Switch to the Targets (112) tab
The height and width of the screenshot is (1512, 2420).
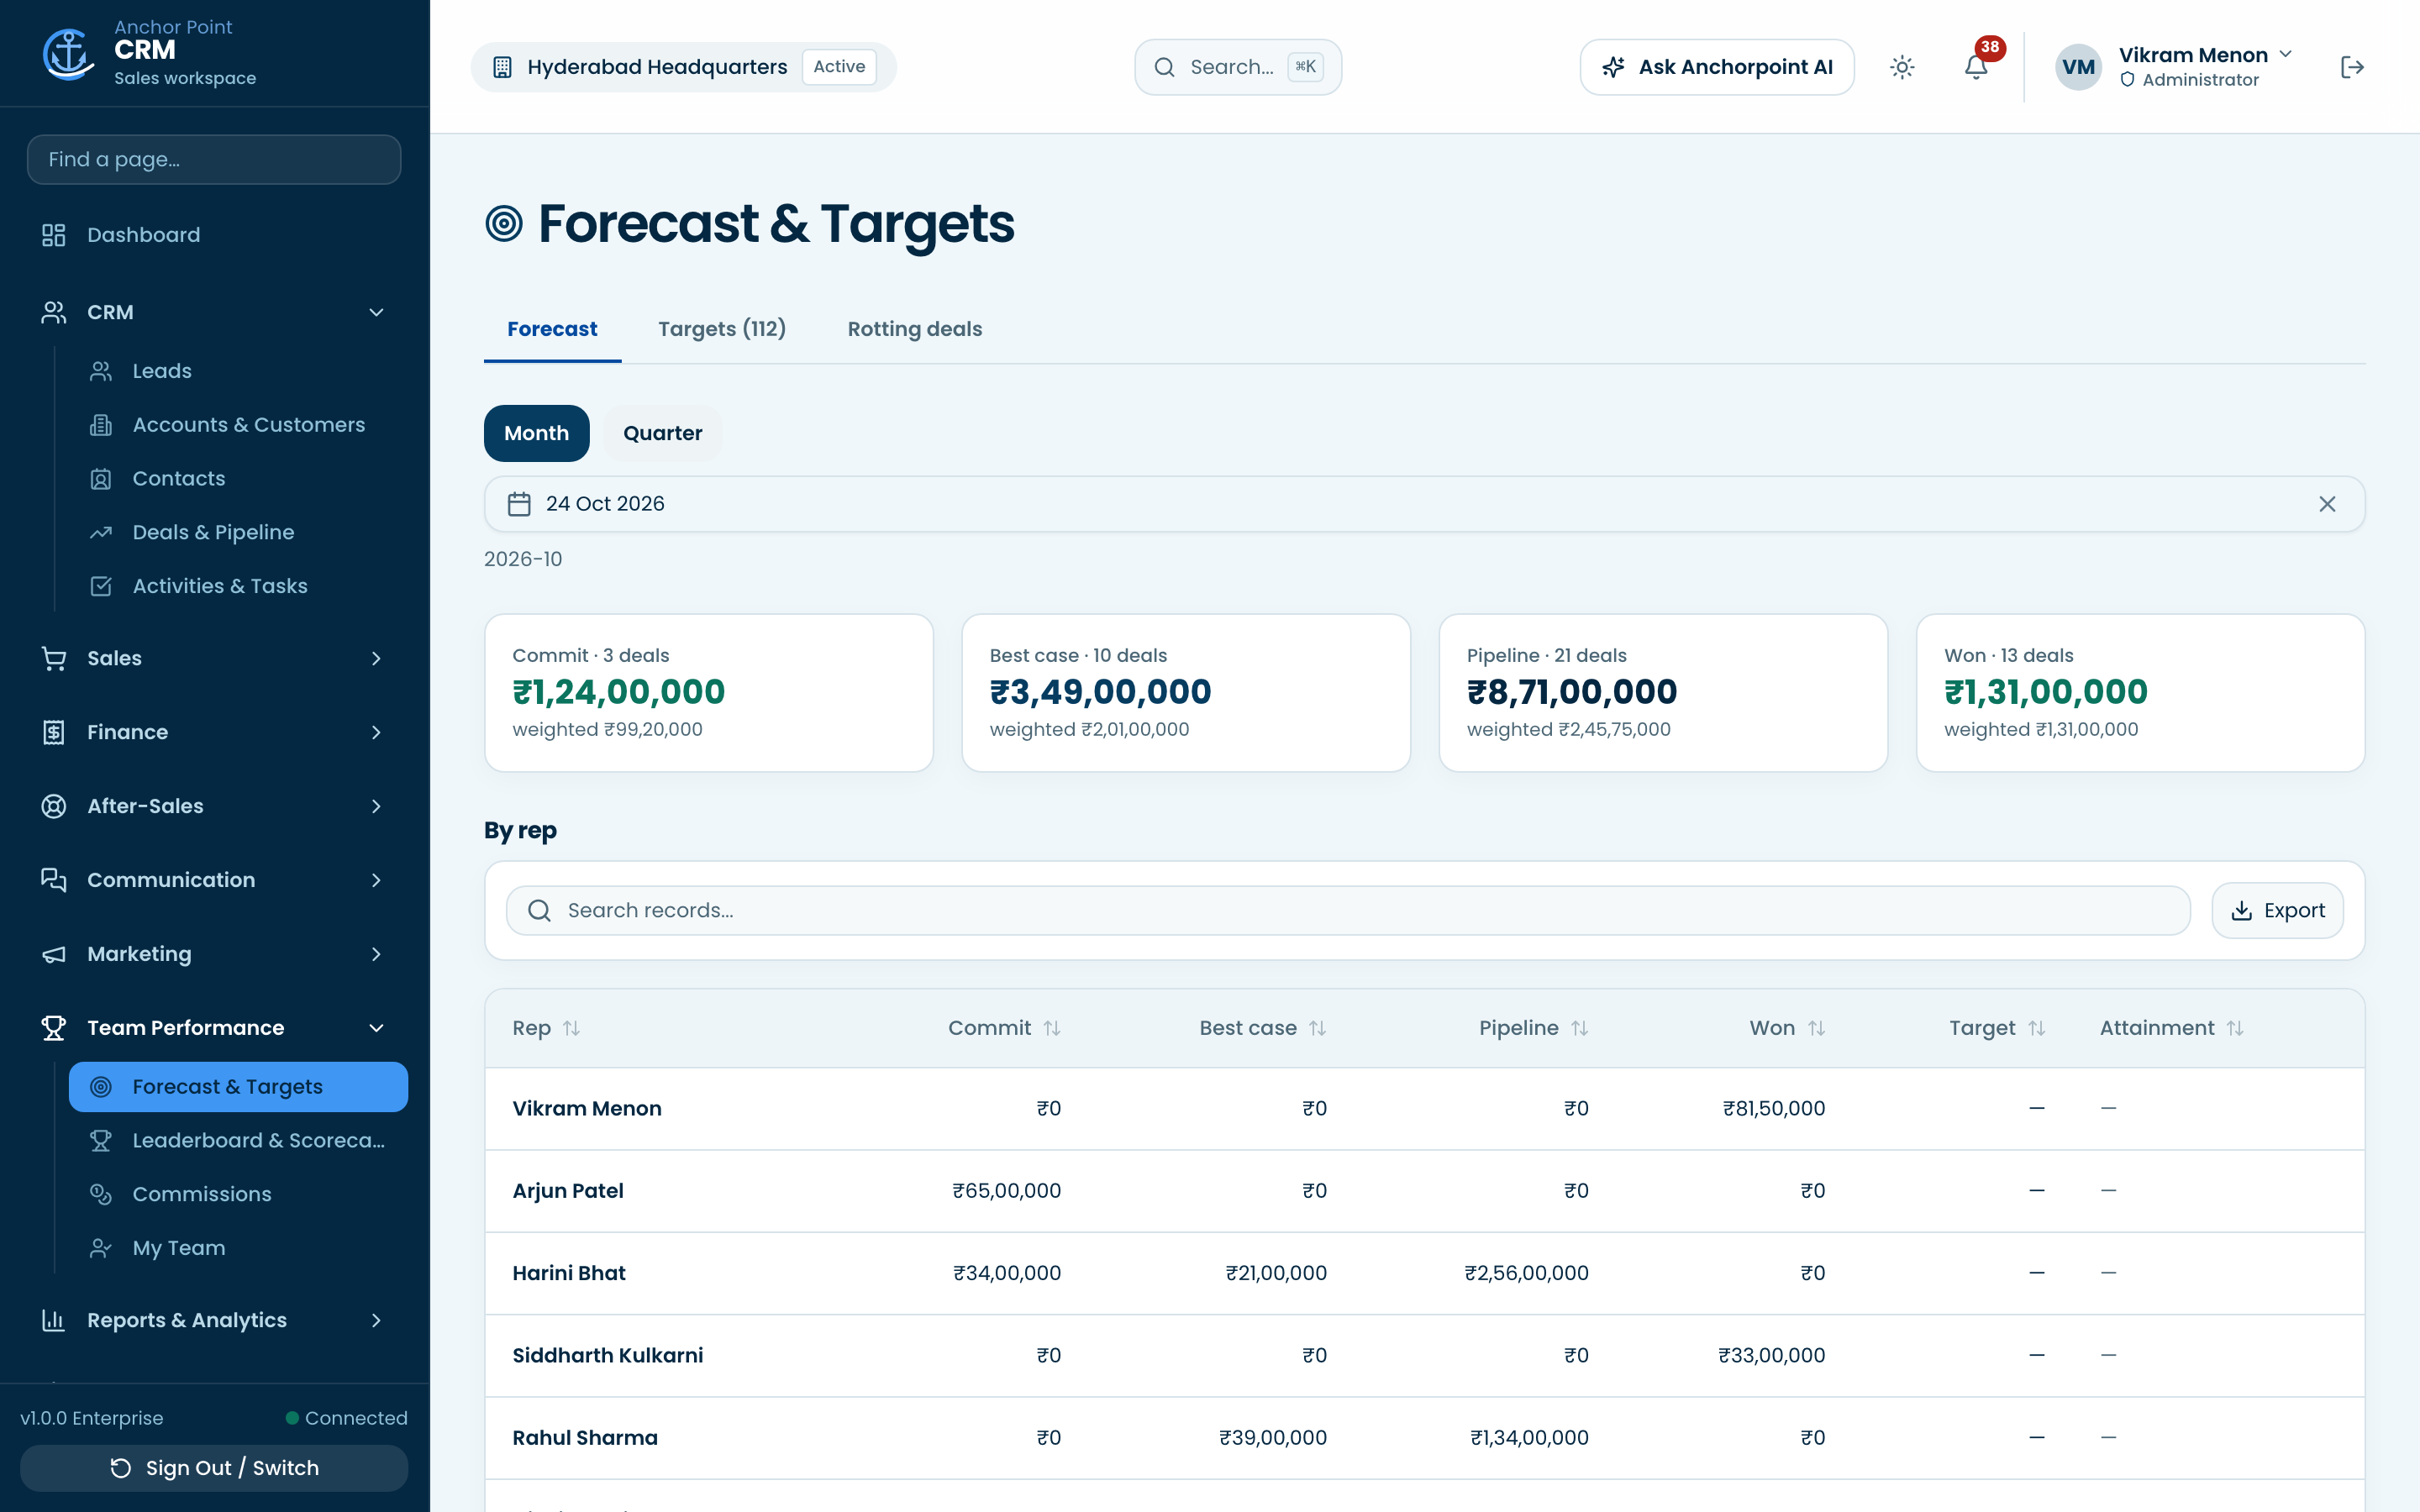click(x=721, y=329)
